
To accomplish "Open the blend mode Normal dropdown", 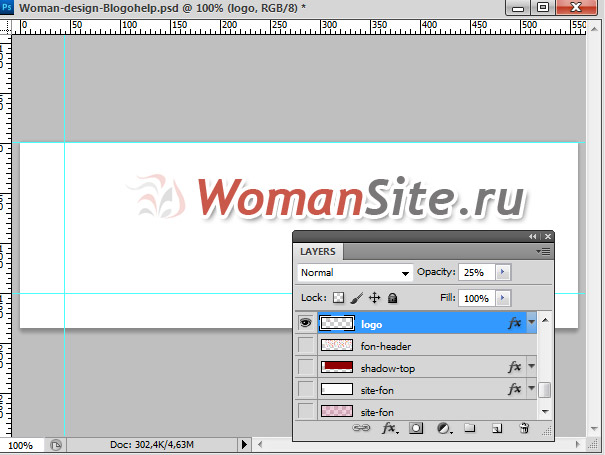I will (355, 272).
